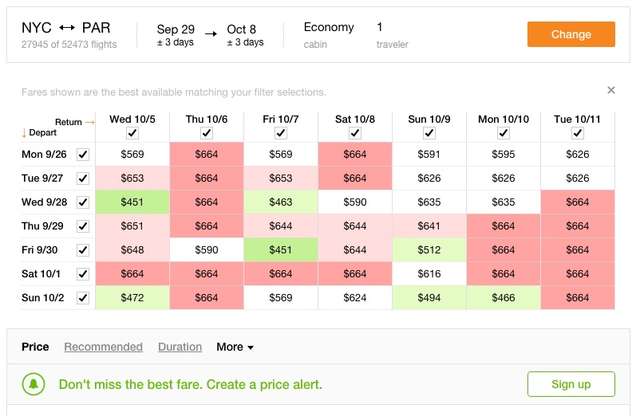640x416 pixels.
Task: Click the green price alert bell icon
Action: click(35, 384)
